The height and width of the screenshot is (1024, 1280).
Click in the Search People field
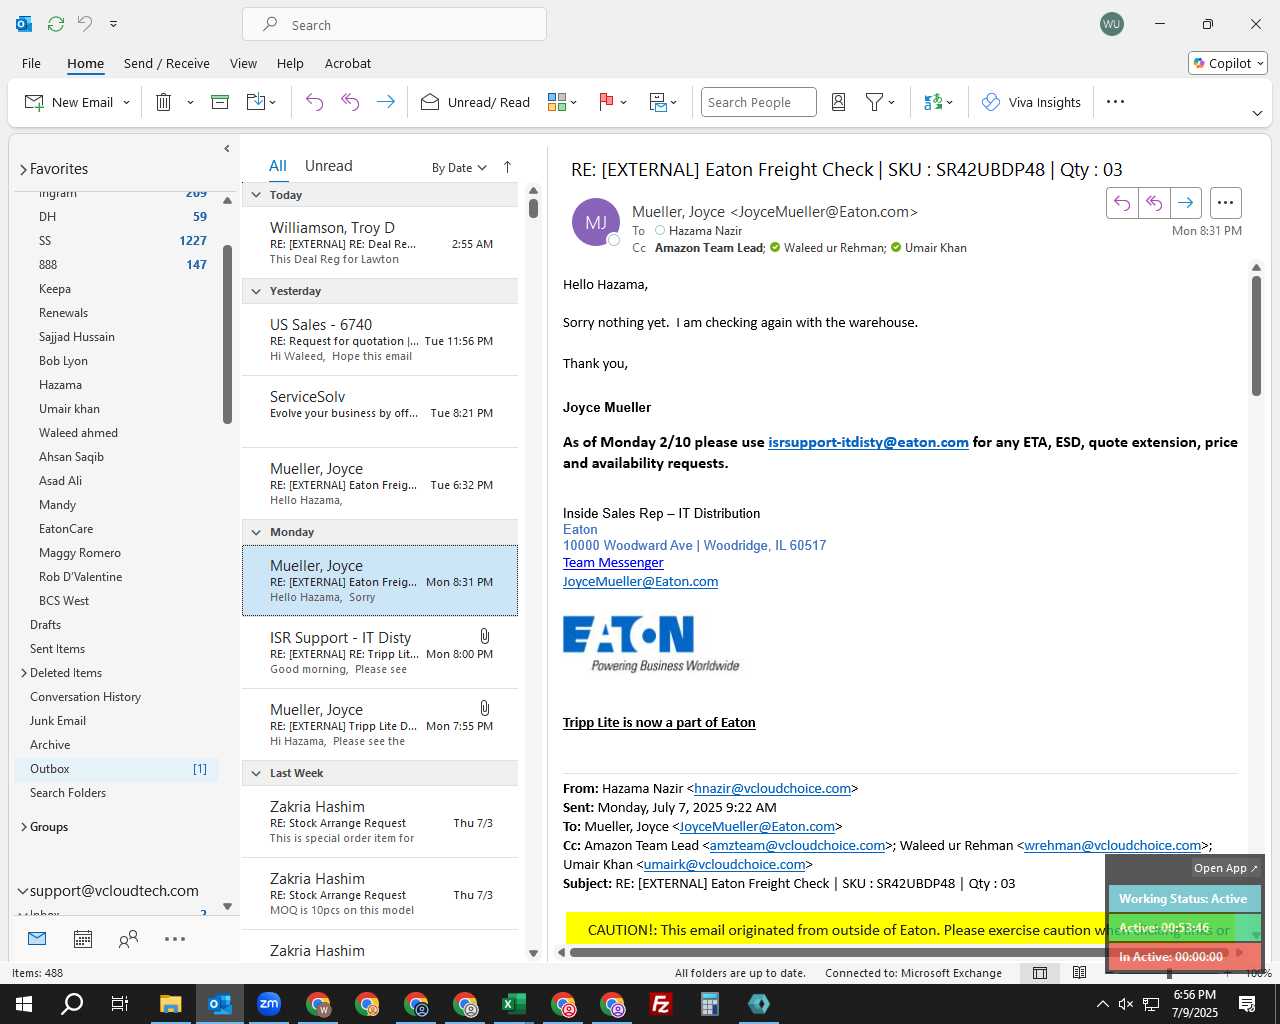coord(758,102)
